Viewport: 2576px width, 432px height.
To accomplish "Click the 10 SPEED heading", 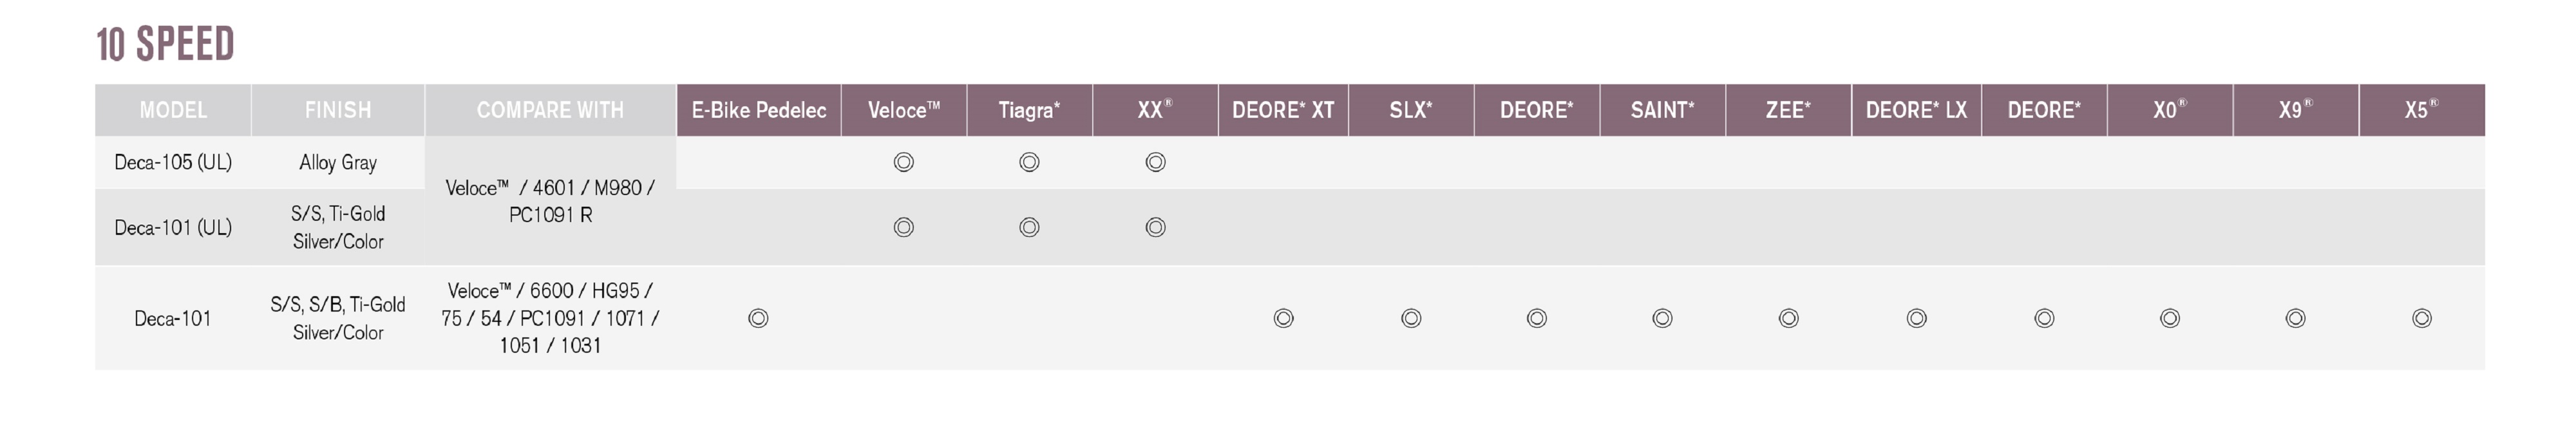I will [x=165, y=44].
